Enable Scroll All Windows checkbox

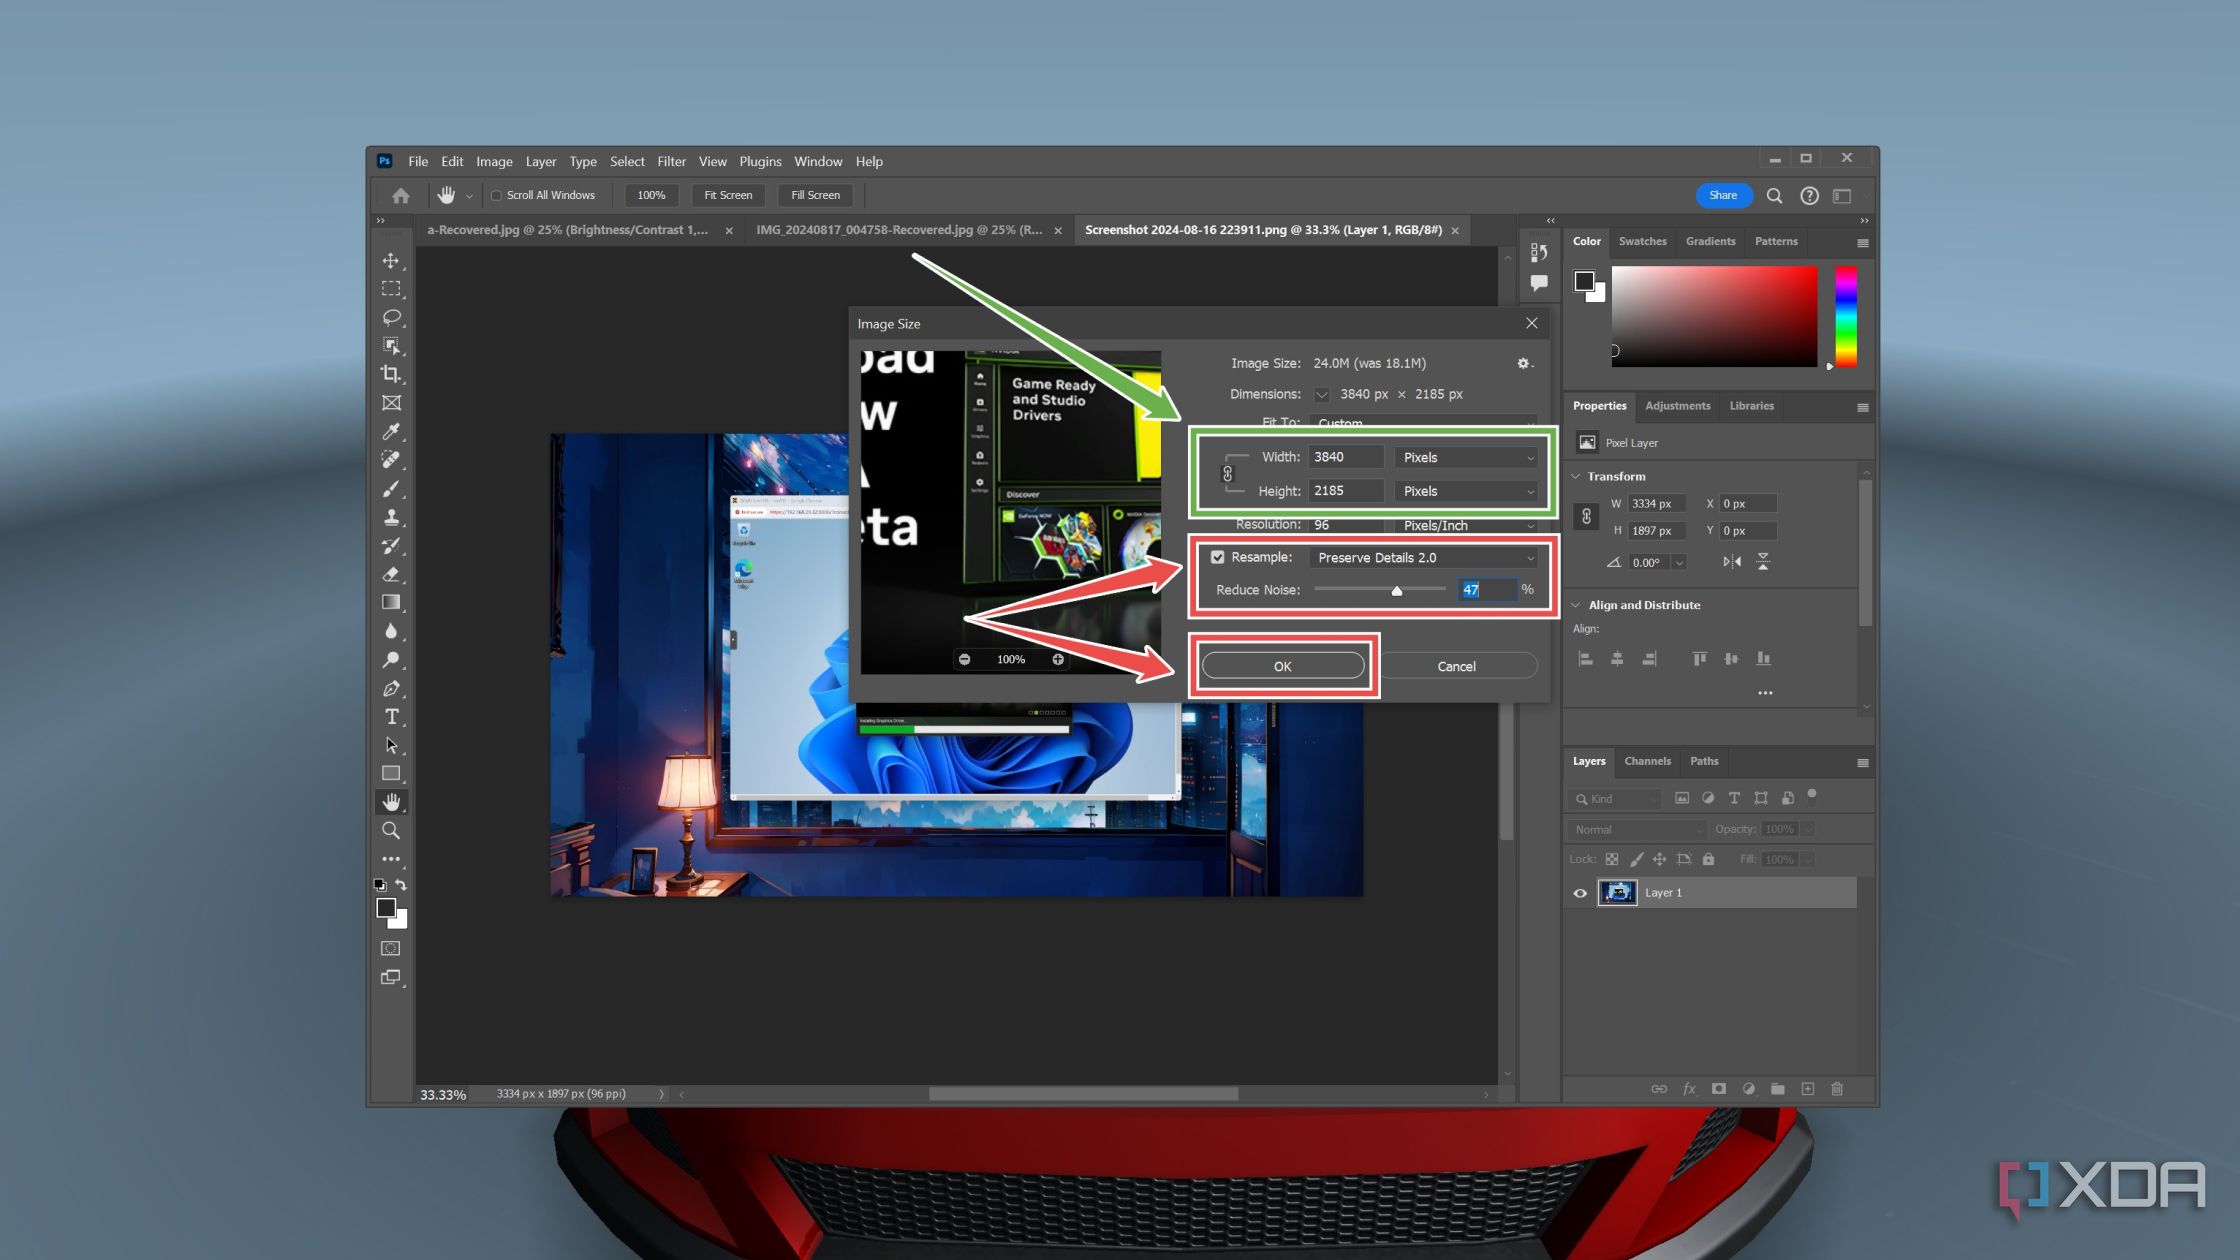tap(496, 195)
